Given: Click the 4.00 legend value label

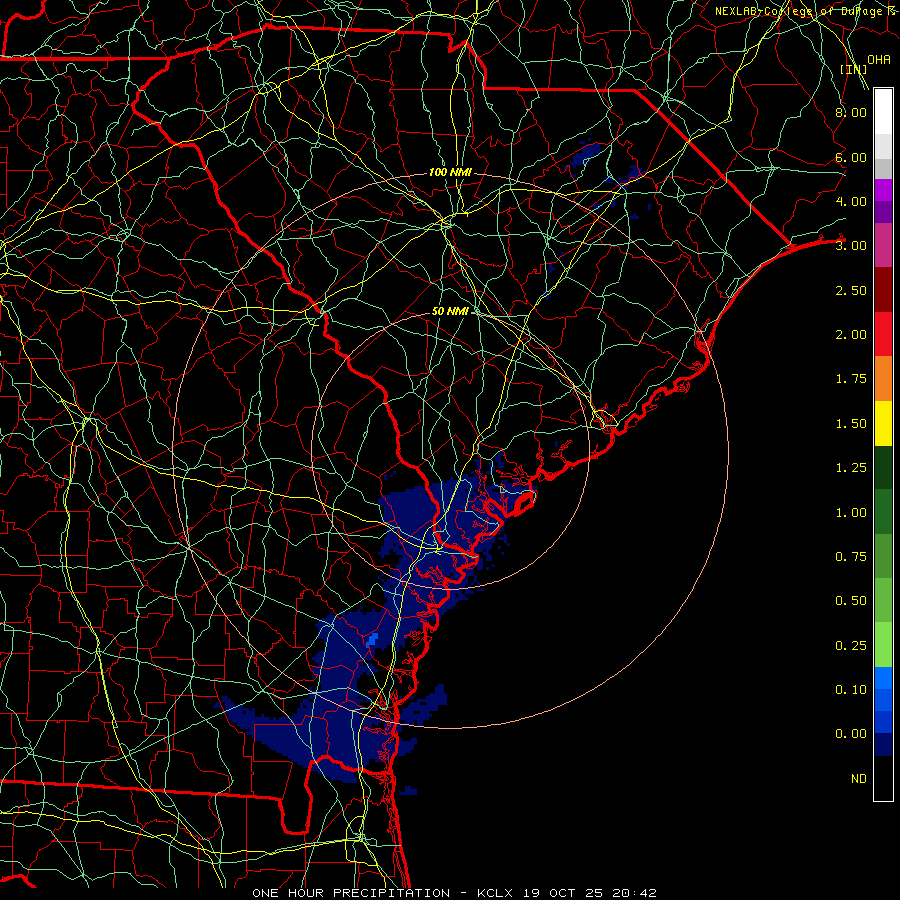Looking at the screenshot, I should click(x=851, y=201).
